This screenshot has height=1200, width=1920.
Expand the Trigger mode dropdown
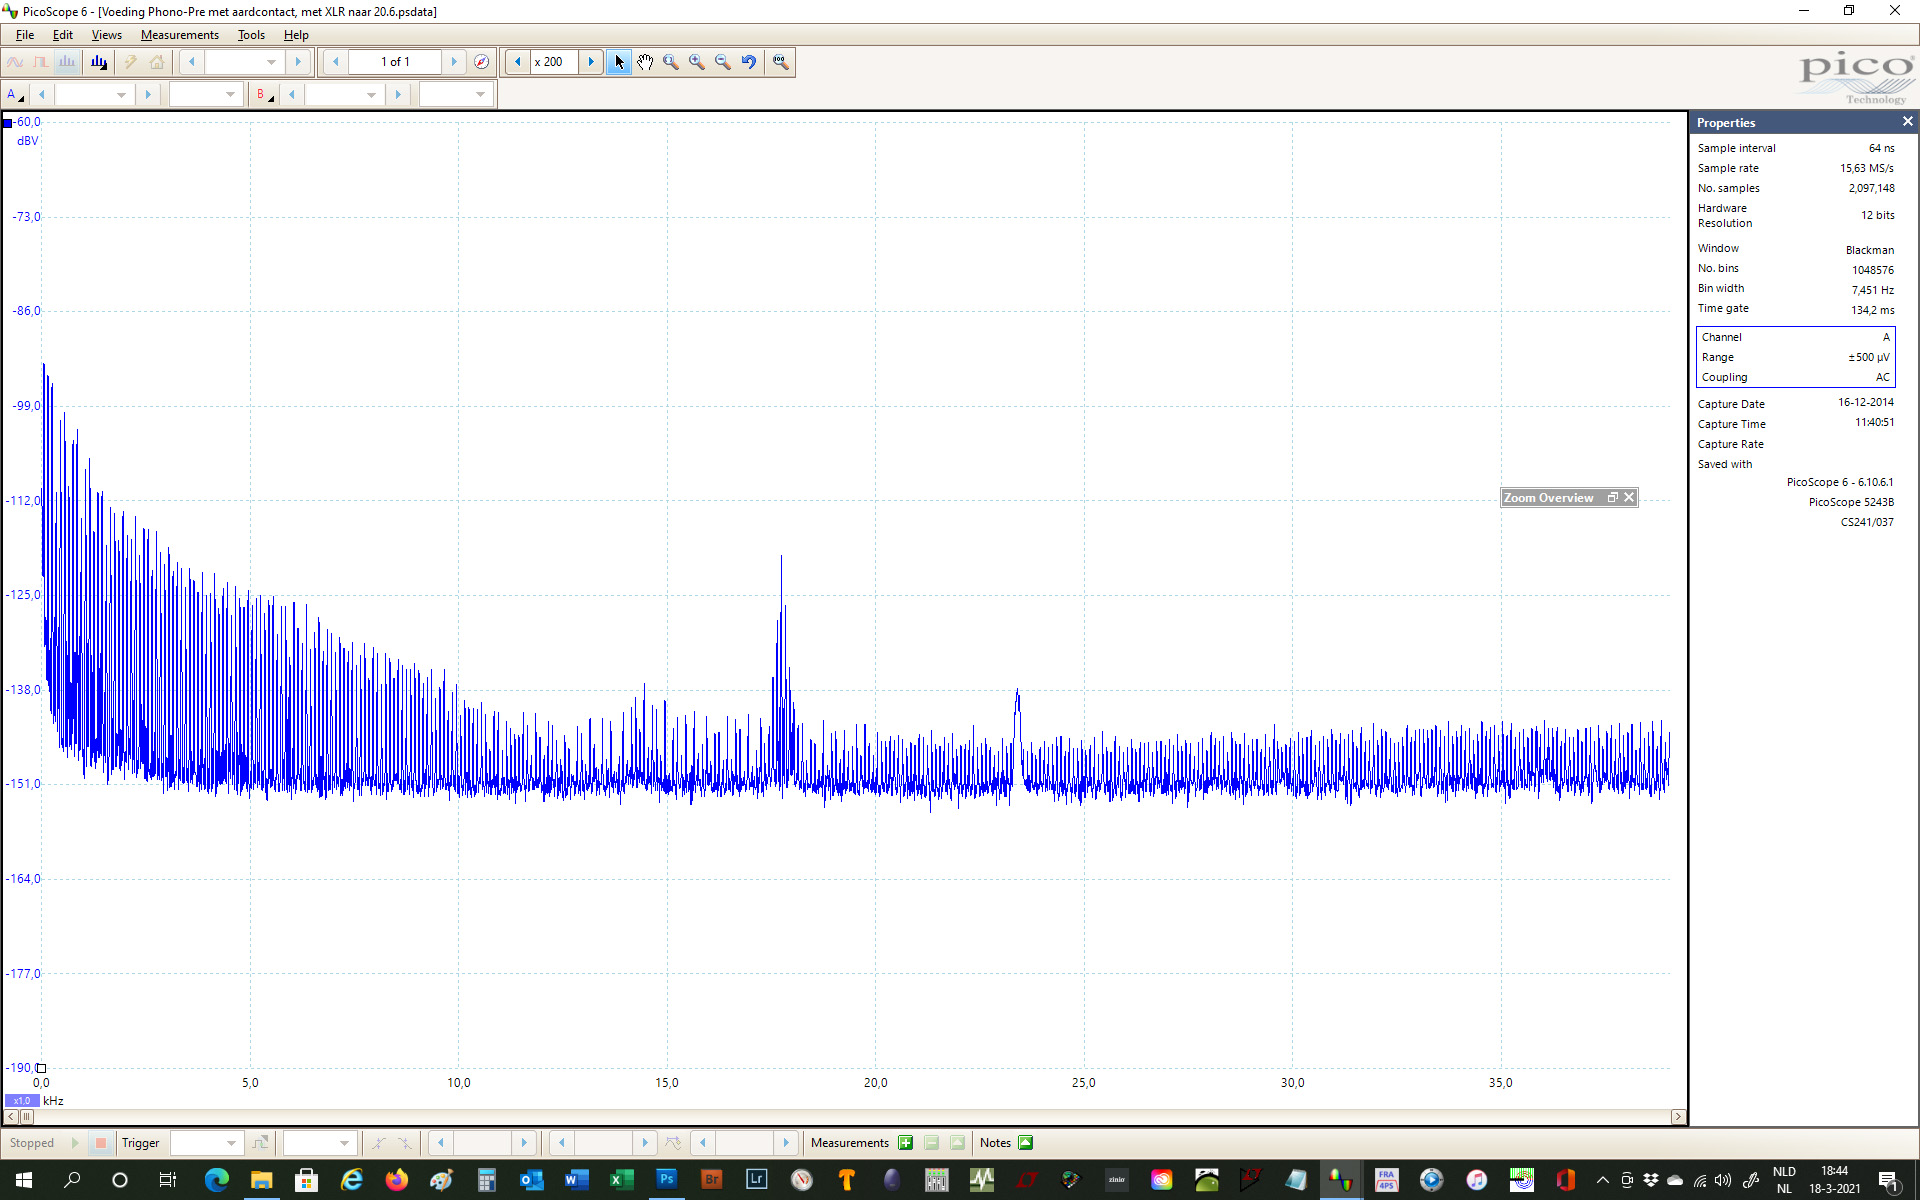(231, 1143)
